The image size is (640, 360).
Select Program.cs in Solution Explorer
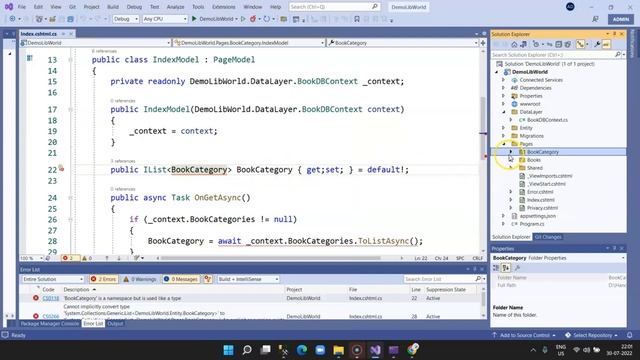pyautogui.click(x=531, y=224)
